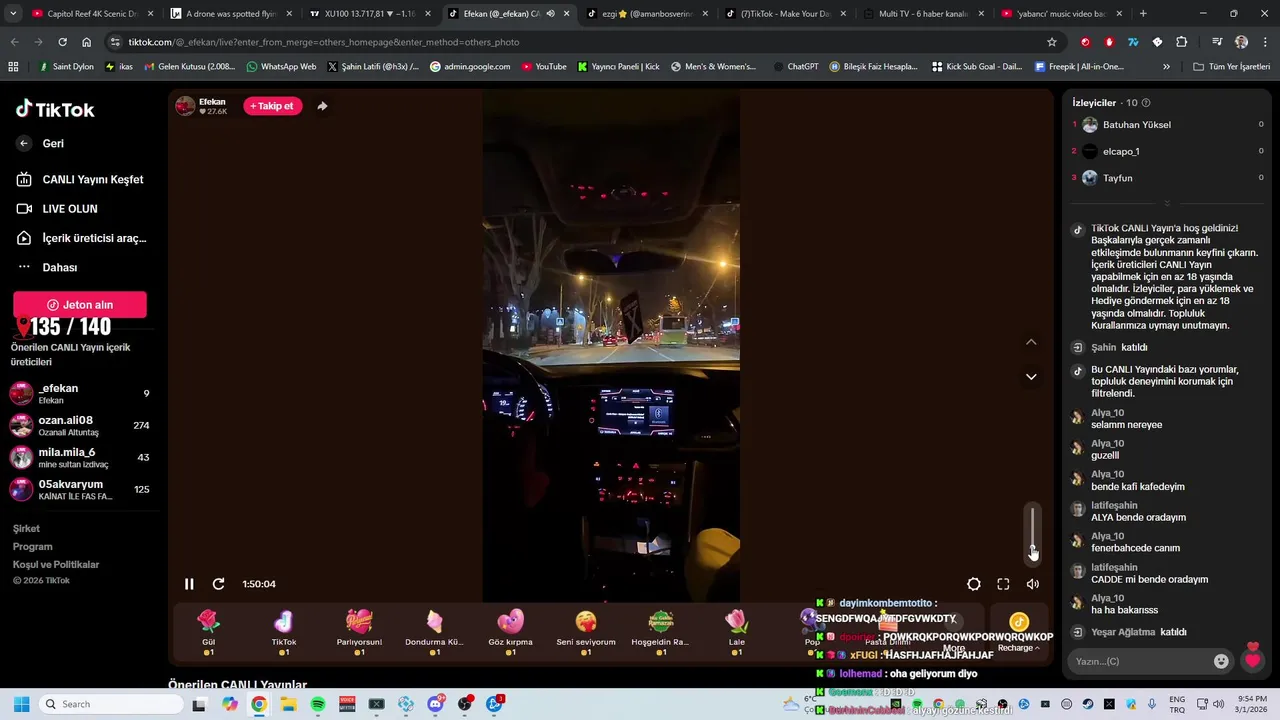Open ozan.ali08 recommended live stream
Image resolution: width=1280 pixels, height=720 pixels.
[80, 425]
